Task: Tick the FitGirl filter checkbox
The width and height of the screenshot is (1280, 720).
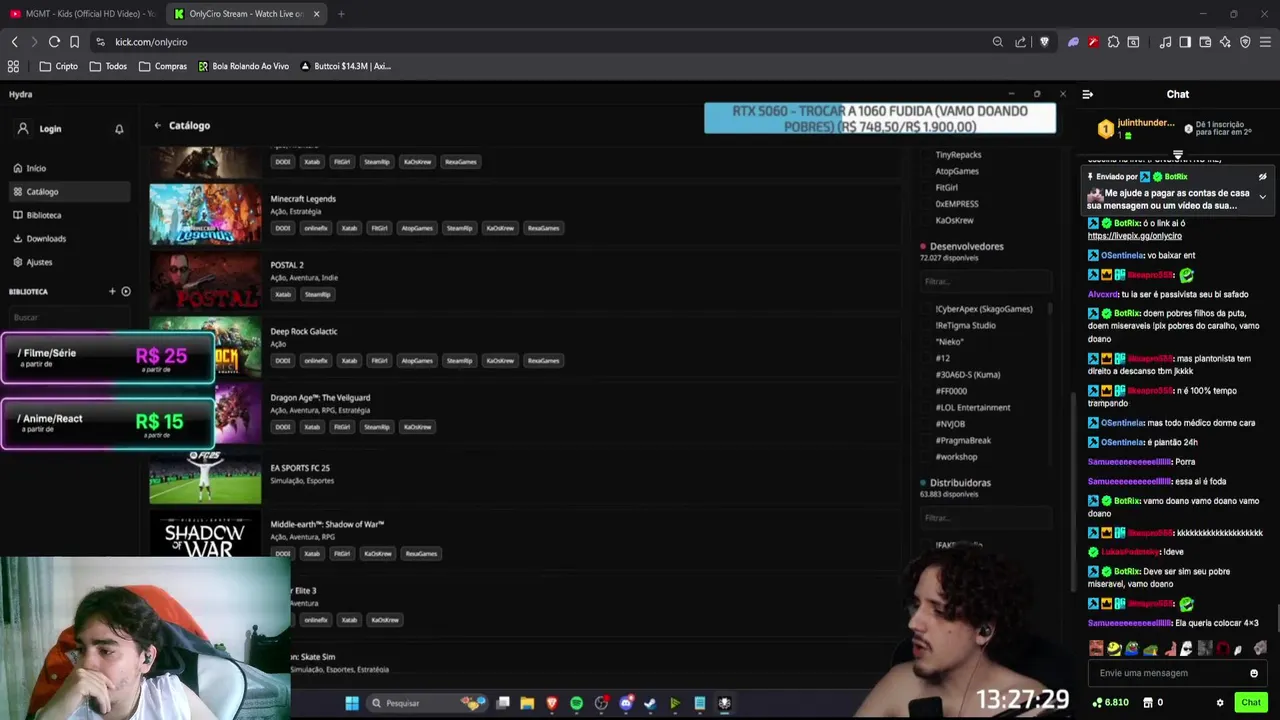Action: click(926, 187)
